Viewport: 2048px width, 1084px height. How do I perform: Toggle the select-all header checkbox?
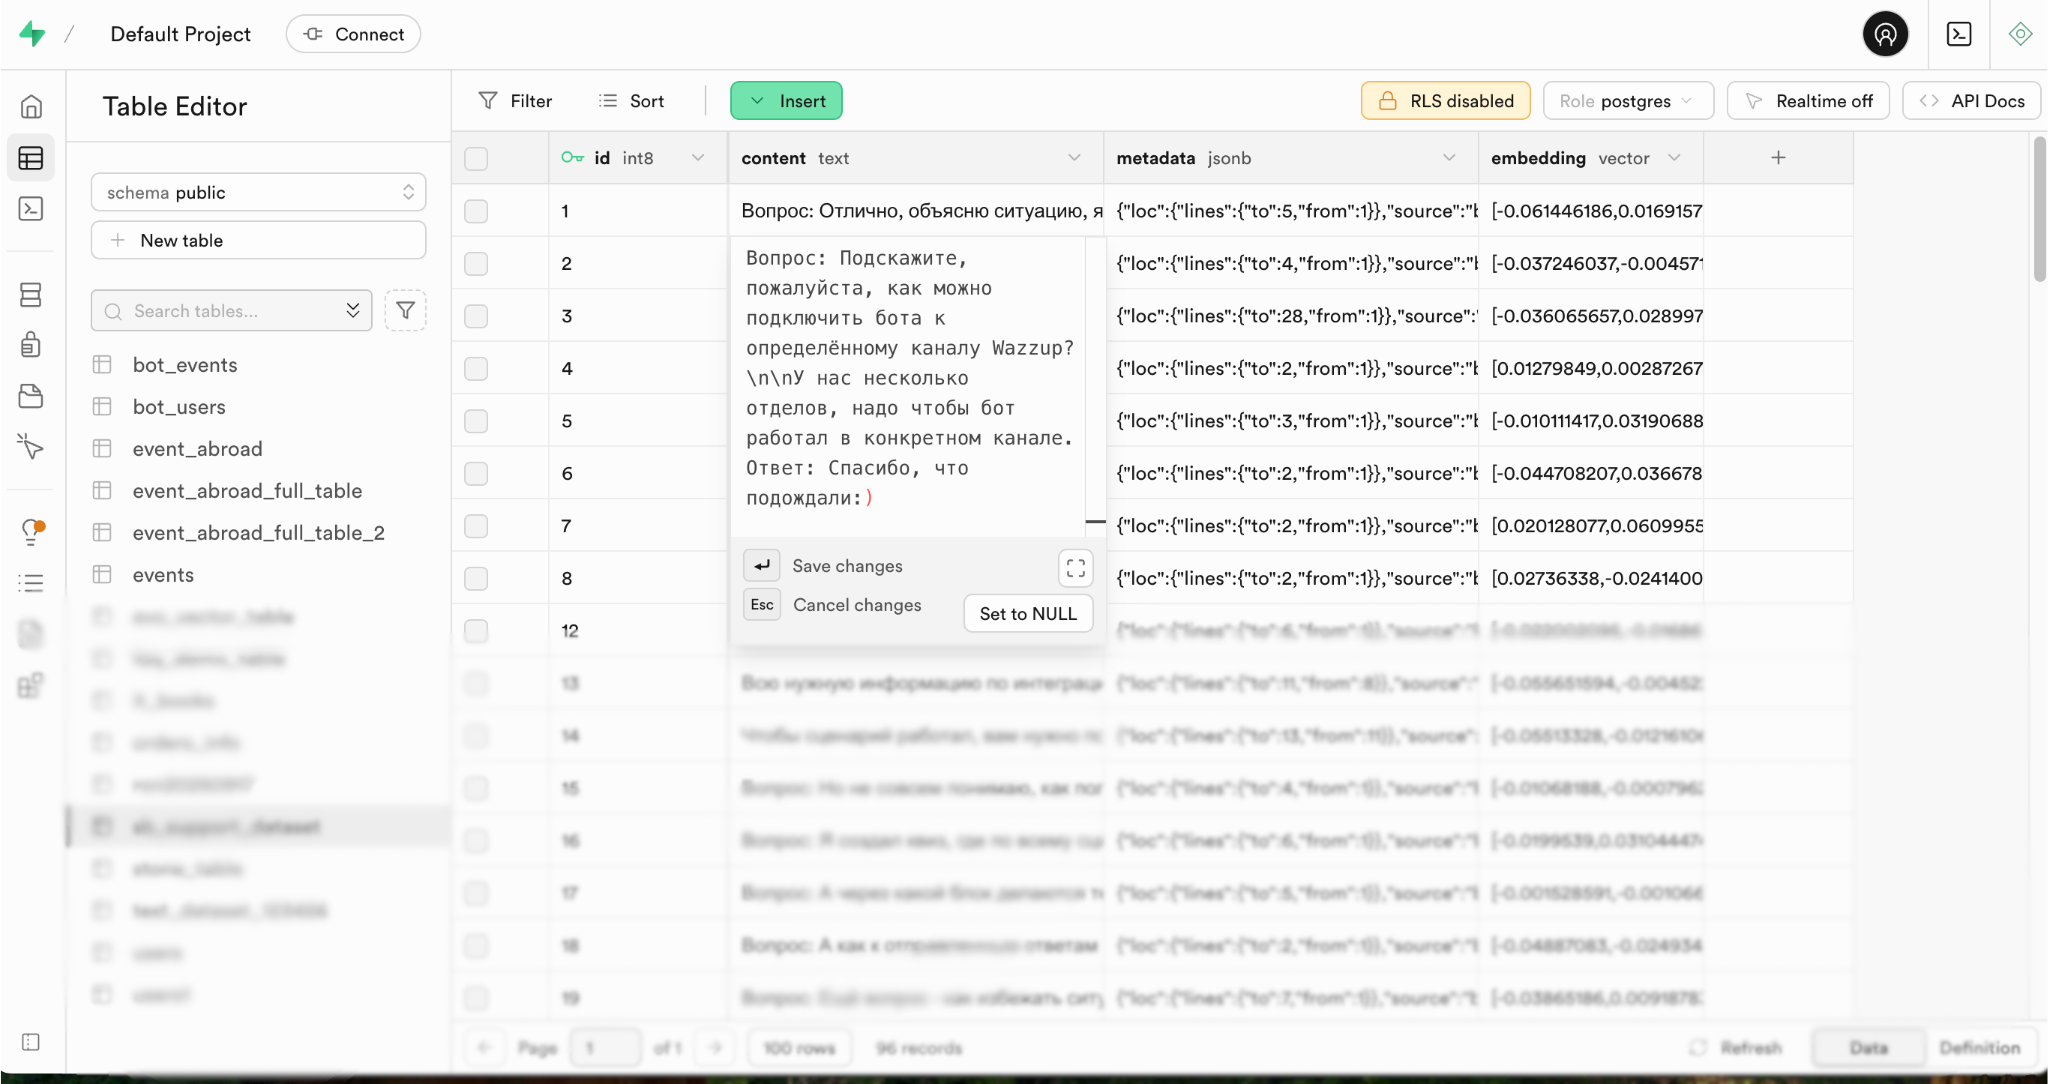[476, 158]
